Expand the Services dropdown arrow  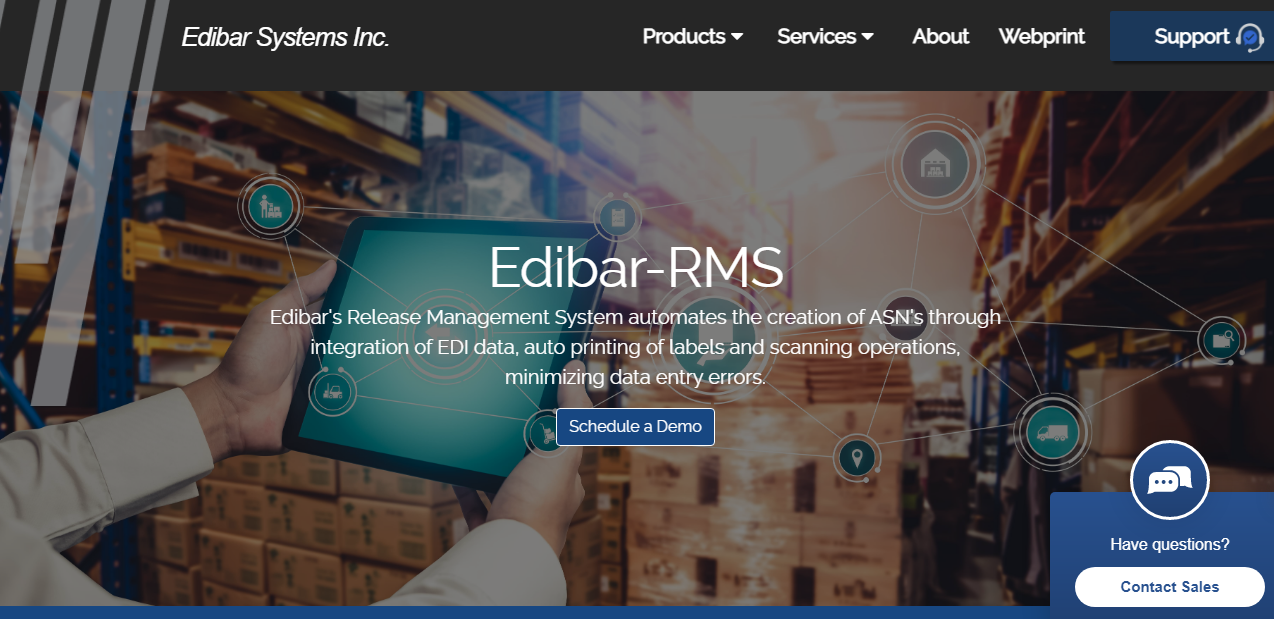pos(867,37)
